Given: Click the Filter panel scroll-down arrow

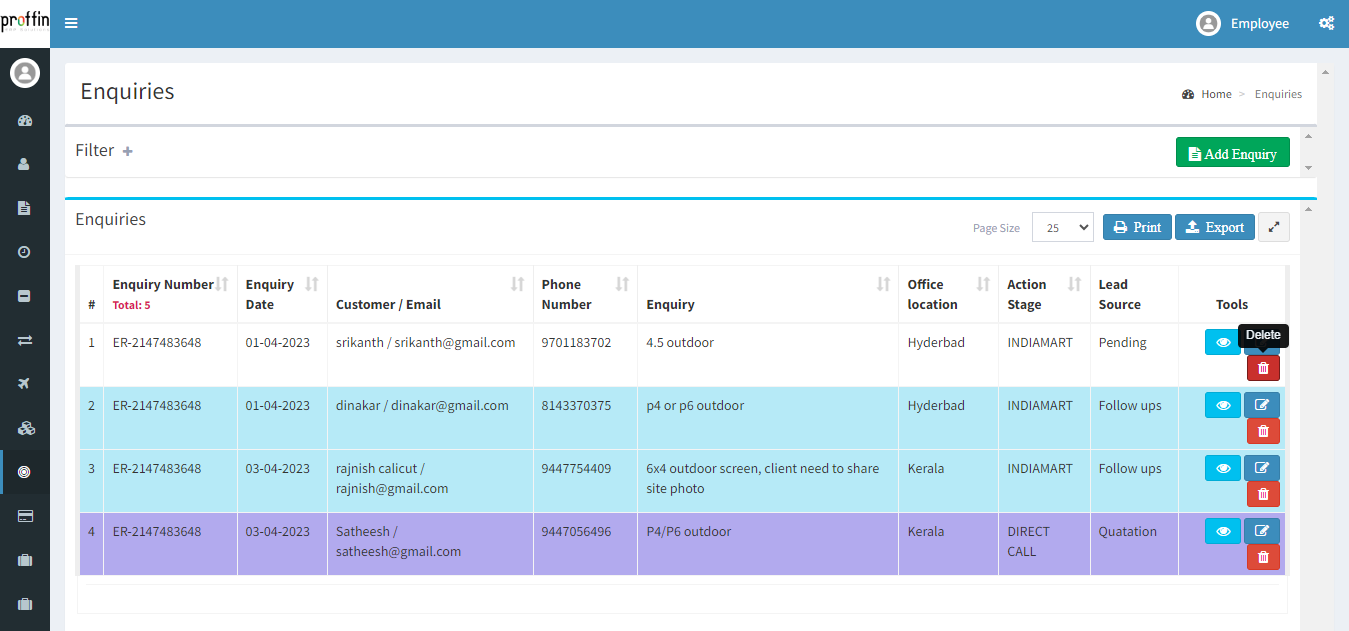Looking at the screenshot, I should coord(1309,168).
